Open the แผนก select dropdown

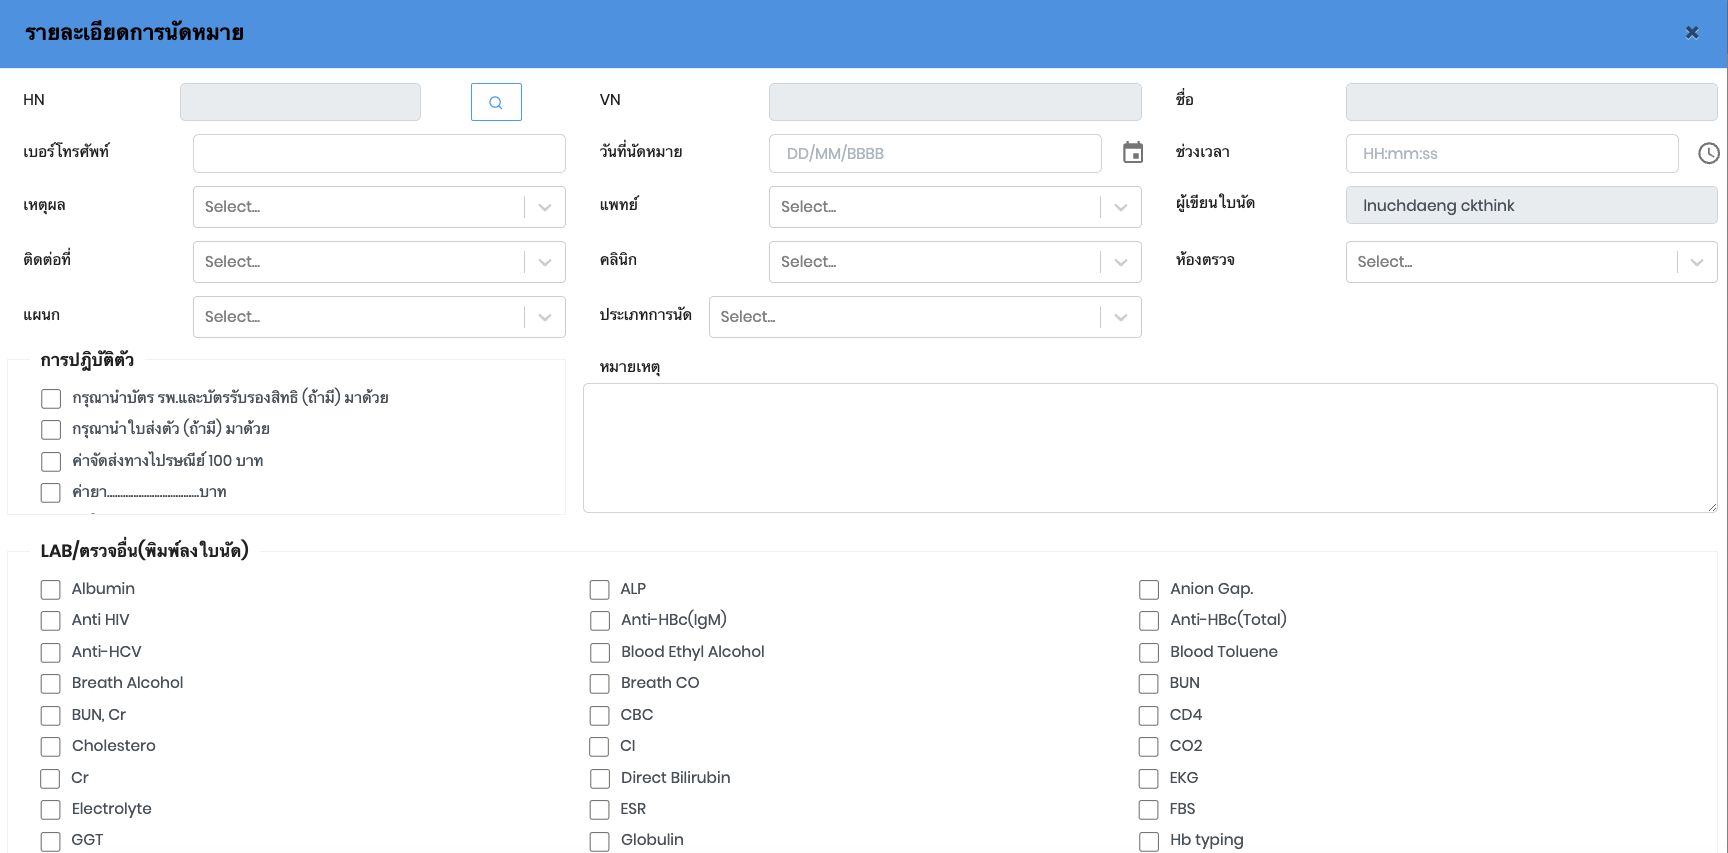click(x=379, y=317)
